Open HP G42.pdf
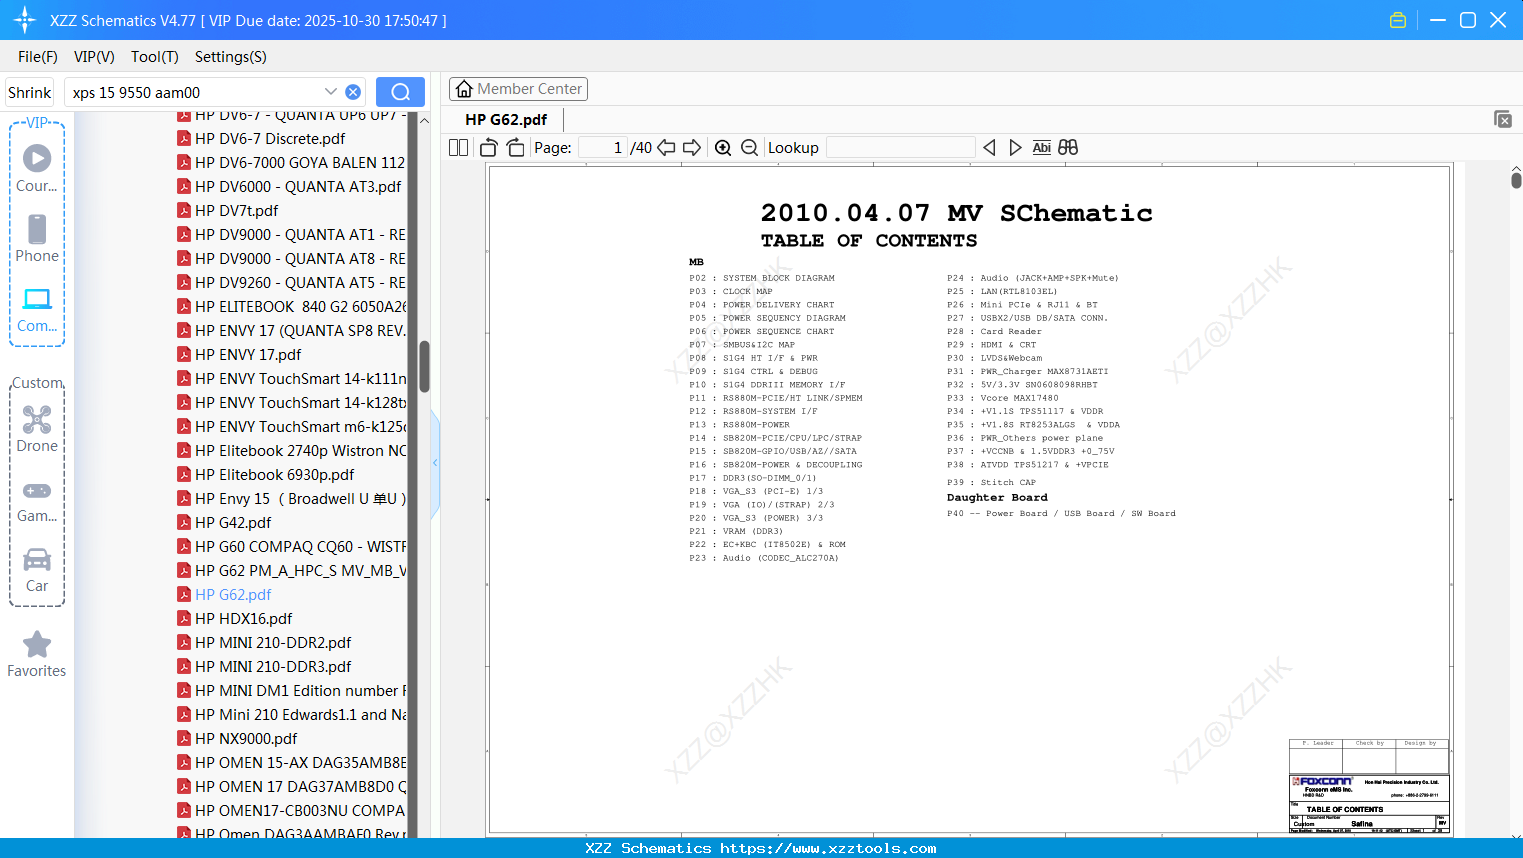 (x=233, y=523)
